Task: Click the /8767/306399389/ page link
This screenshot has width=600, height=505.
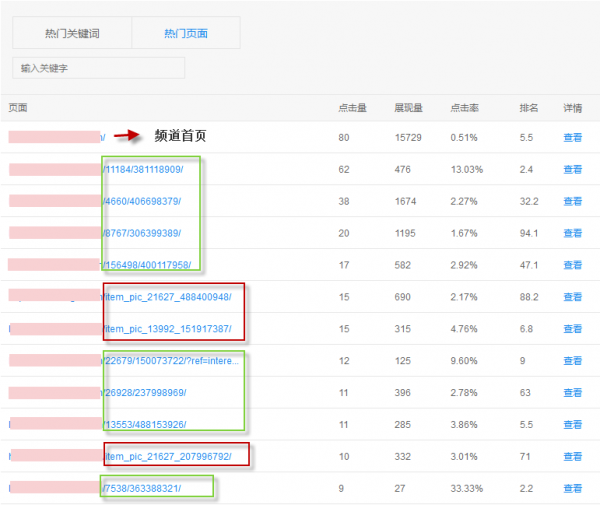Action: [141, 233]
